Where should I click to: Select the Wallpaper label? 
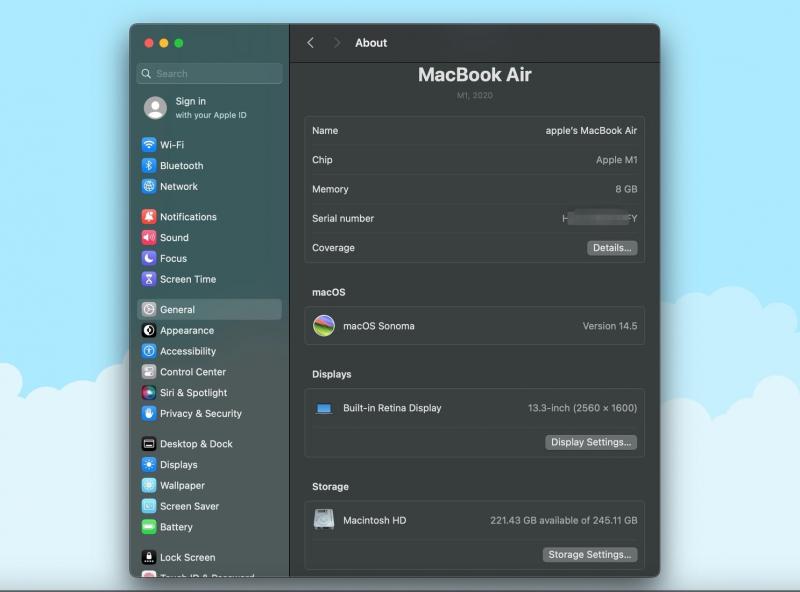point(182,485)
